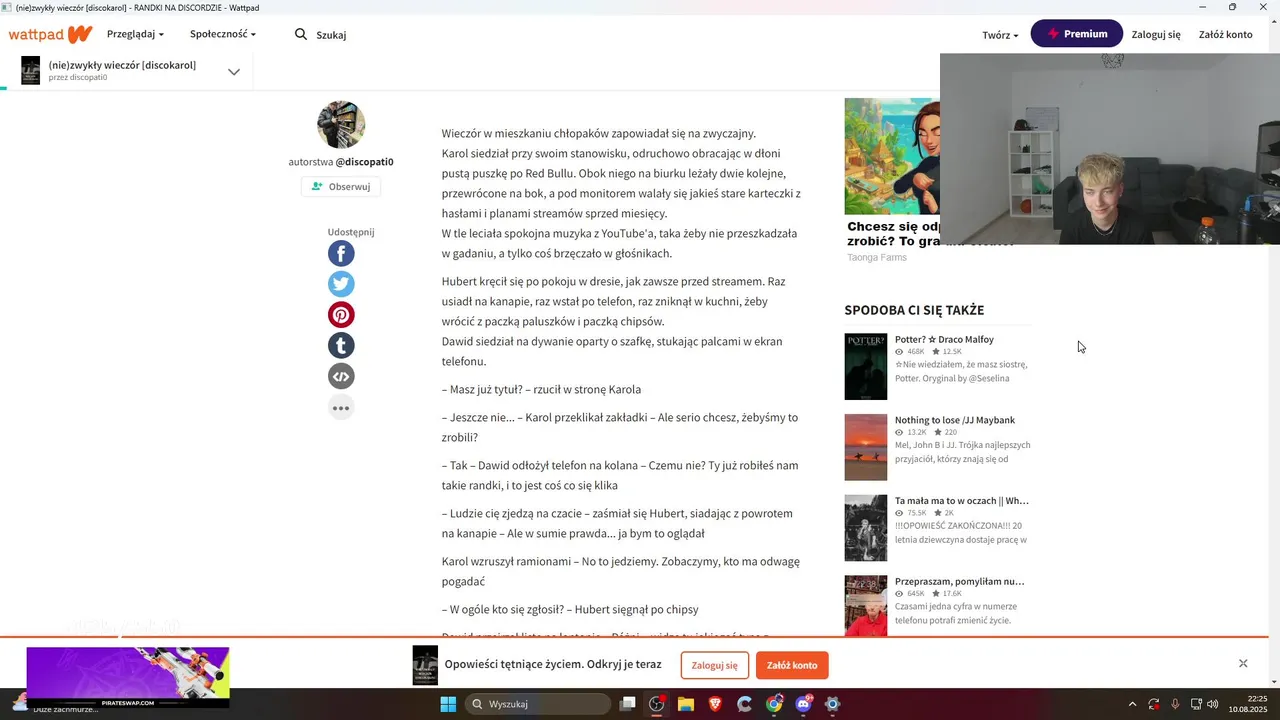Open more share options ellipsis
Viewport: 1280px width, 720px height.
(341, 407)
